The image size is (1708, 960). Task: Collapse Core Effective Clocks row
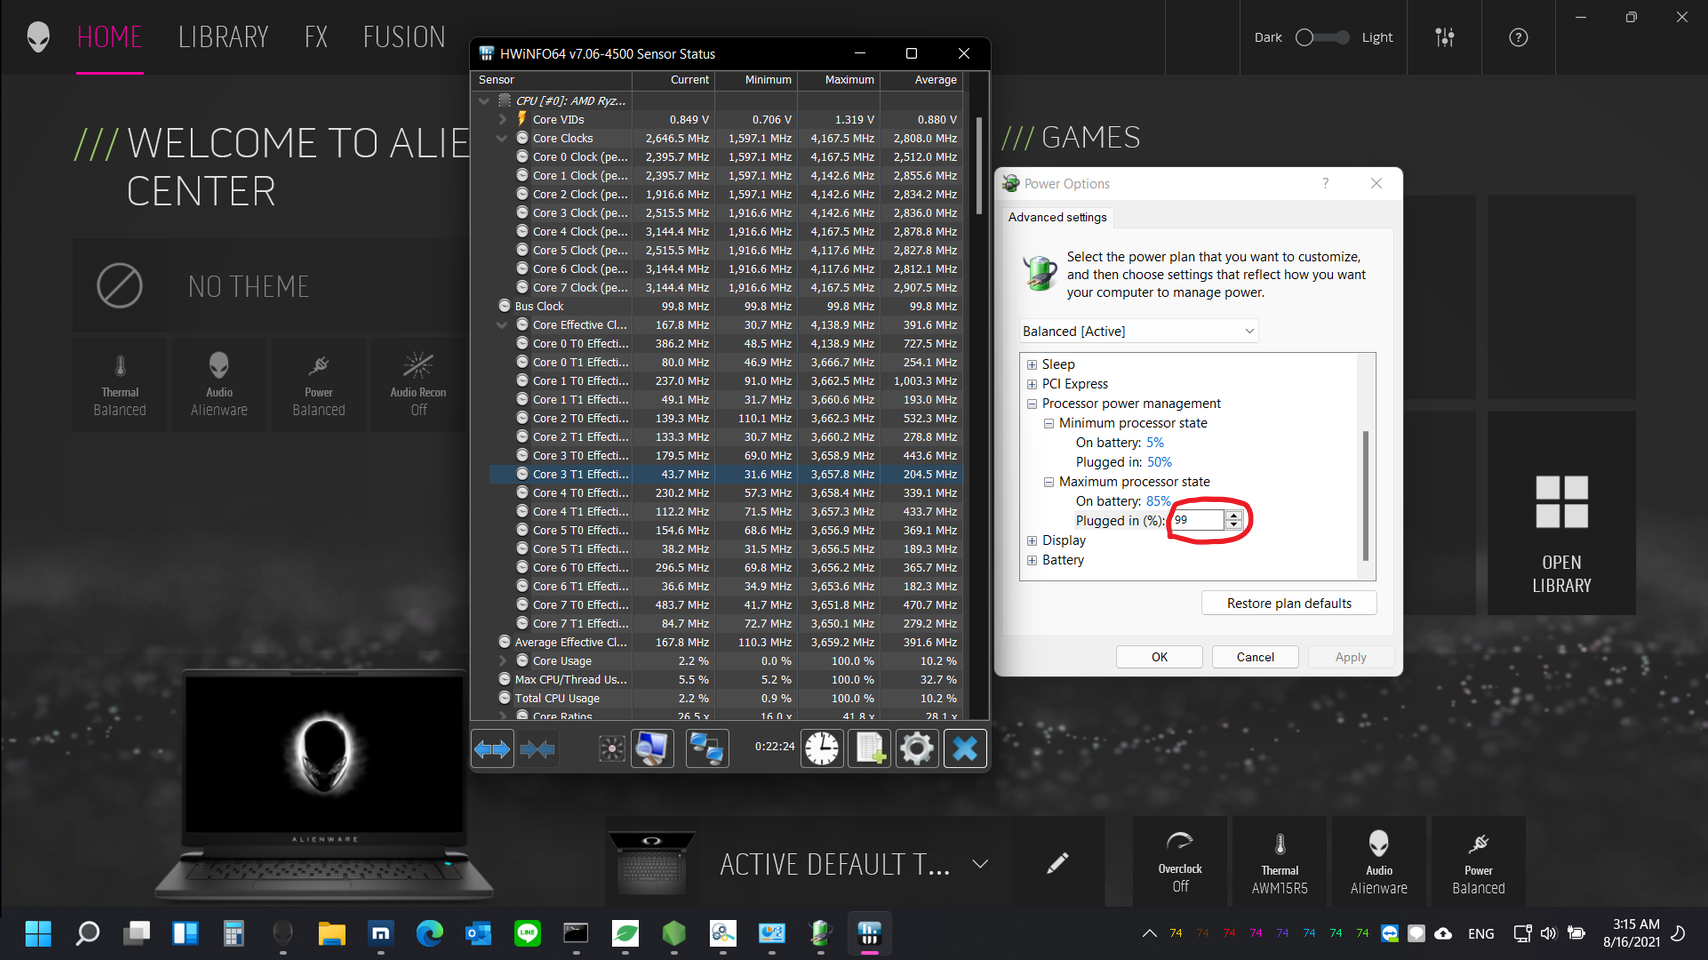click(503, 325)
